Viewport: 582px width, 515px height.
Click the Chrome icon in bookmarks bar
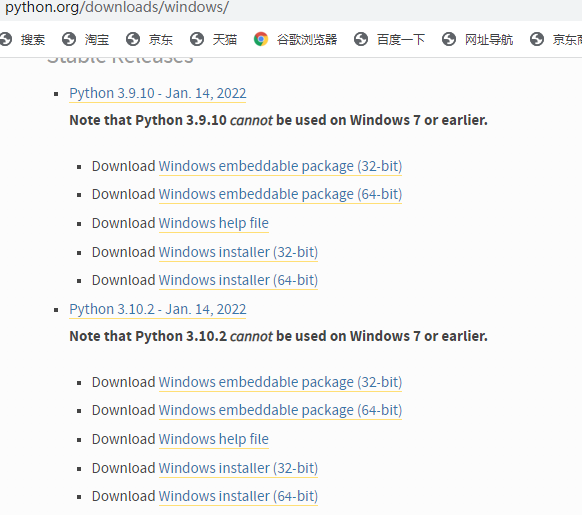(x=261, y=39)
